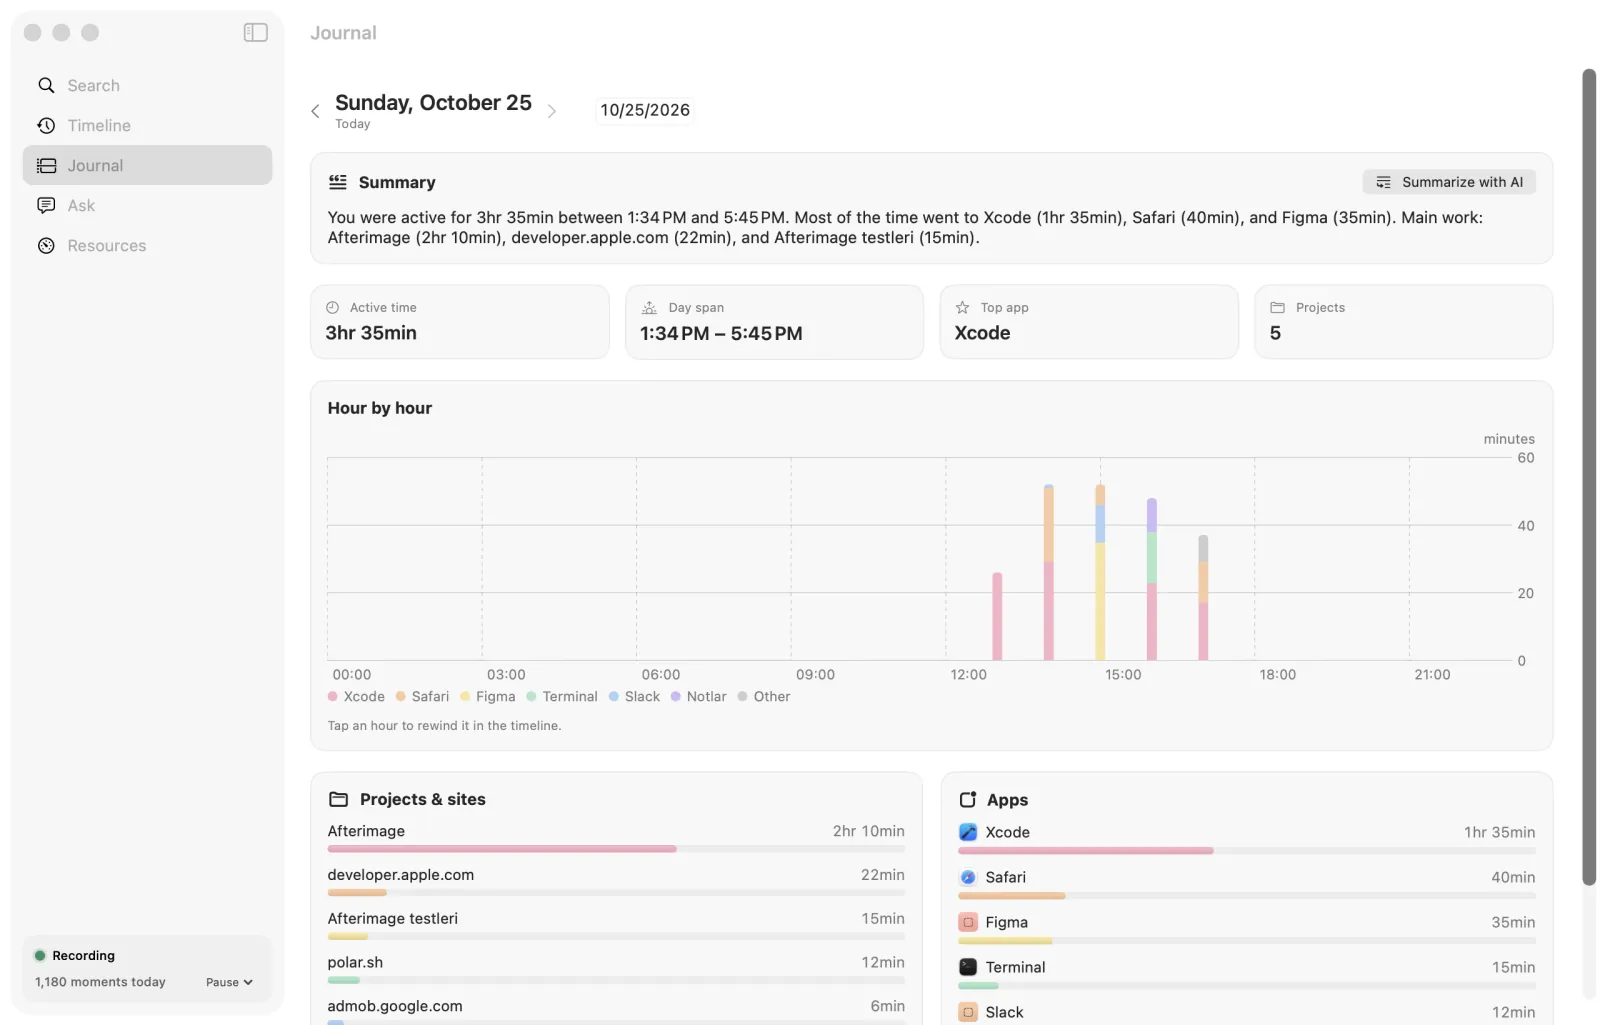1600x1025 pixels.
Task: Go to the next day
Action: point(552,111)
